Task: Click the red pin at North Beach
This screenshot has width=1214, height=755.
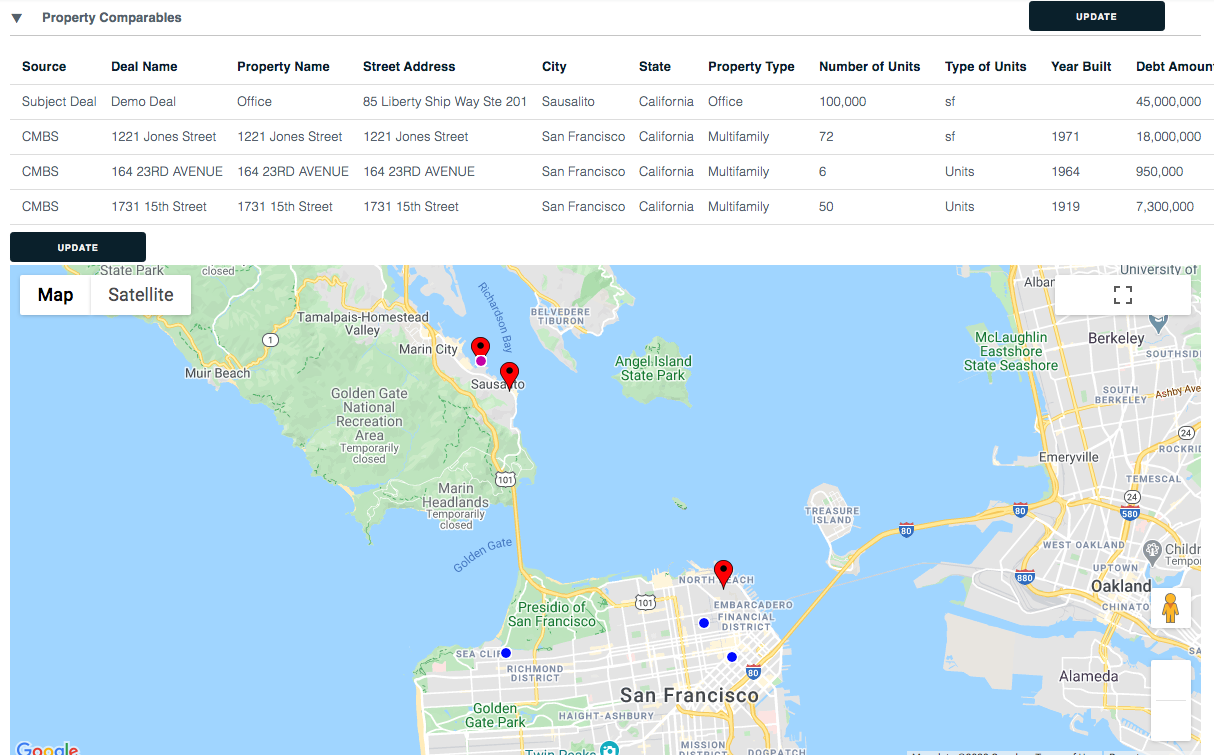Action: tap(723, 573)
